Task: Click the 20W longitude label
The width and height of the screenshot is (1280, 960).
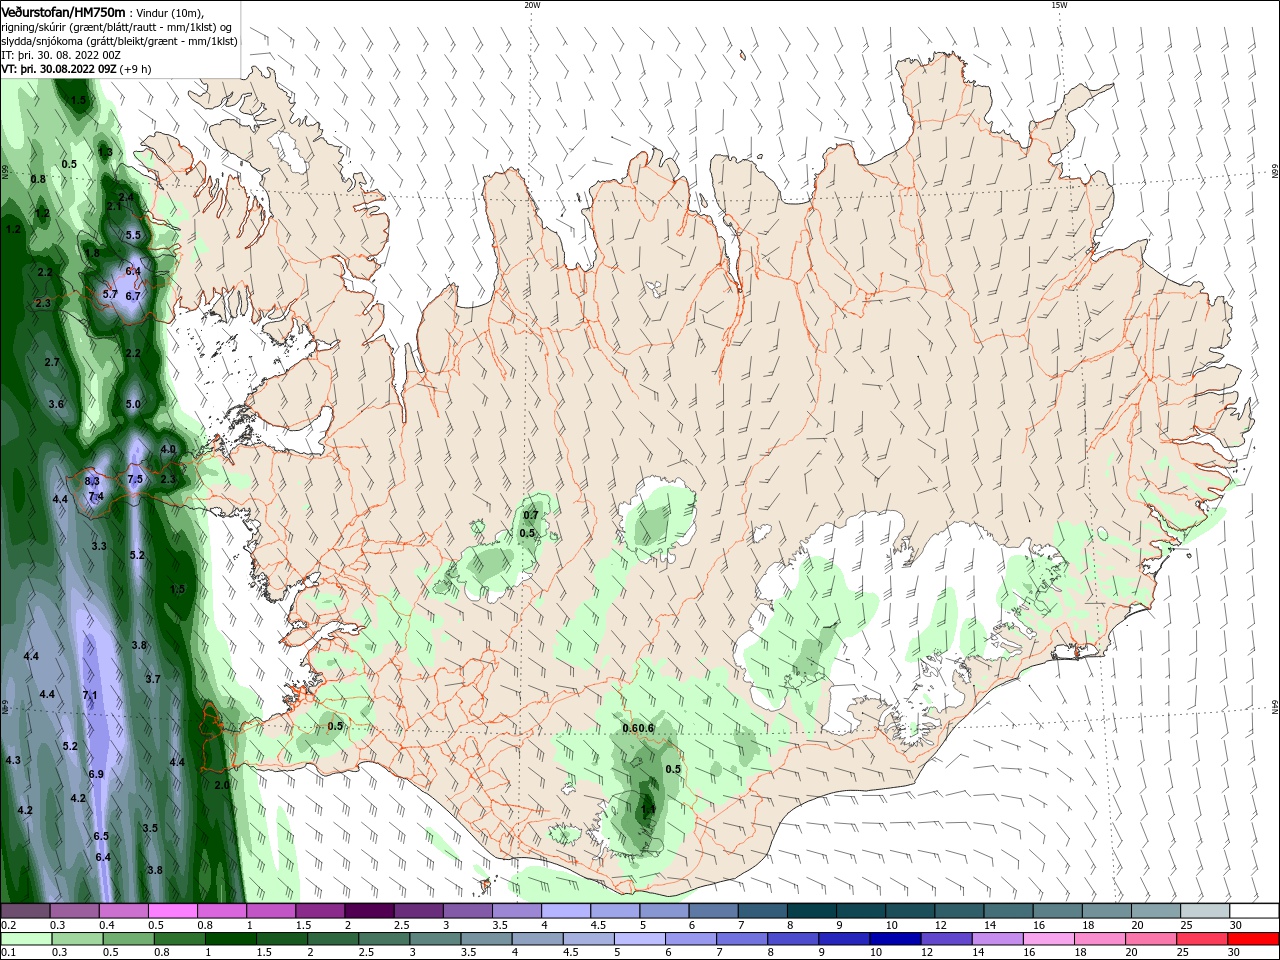Action: 532,5
